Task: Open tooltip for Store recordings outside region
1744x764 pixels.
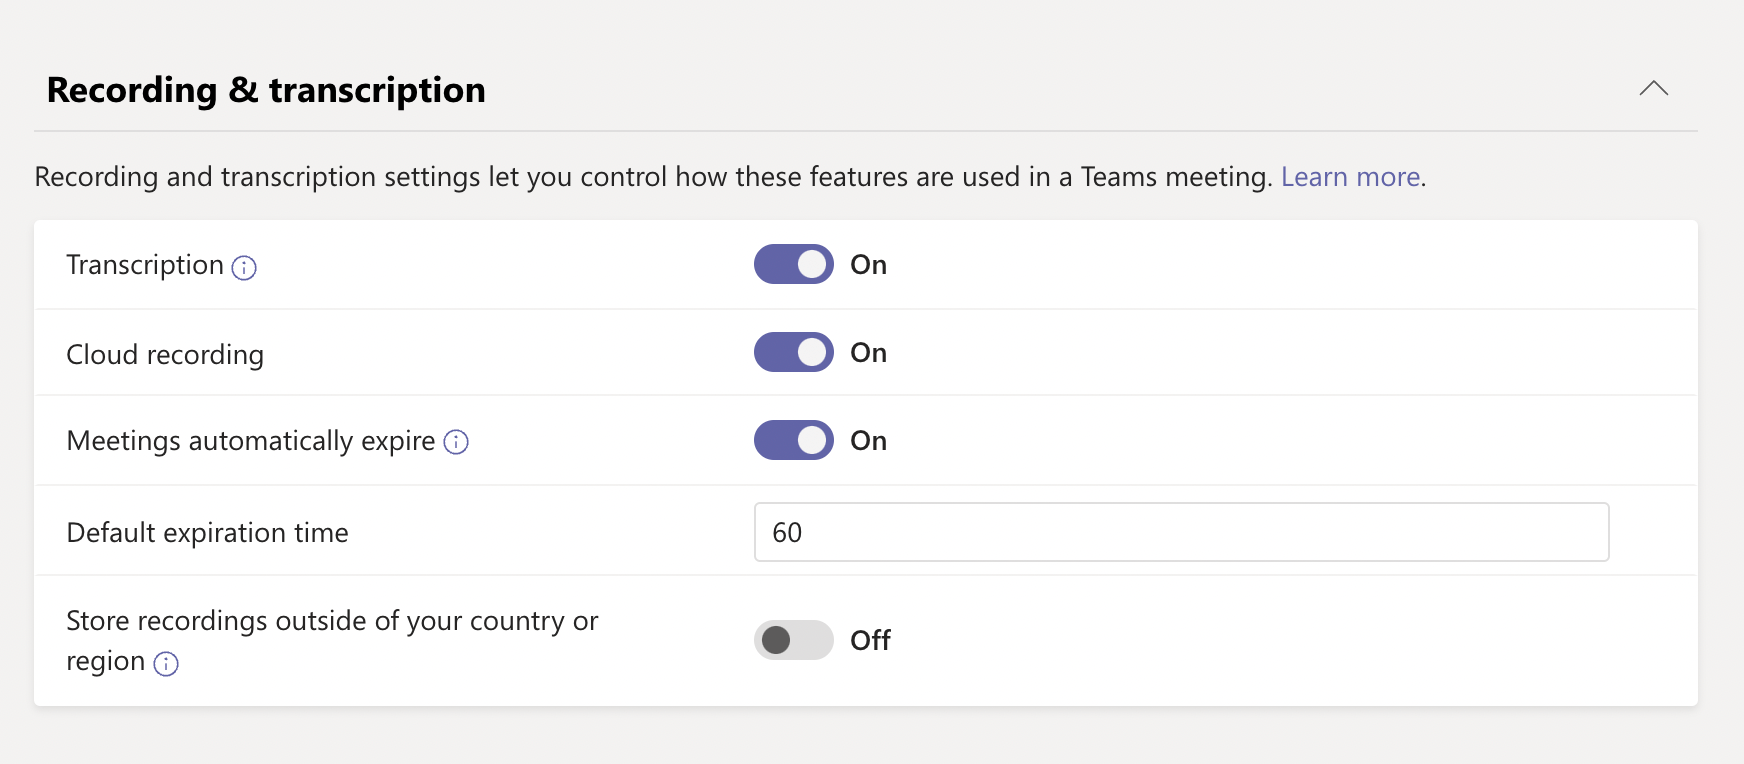Action: coord(166,663)
